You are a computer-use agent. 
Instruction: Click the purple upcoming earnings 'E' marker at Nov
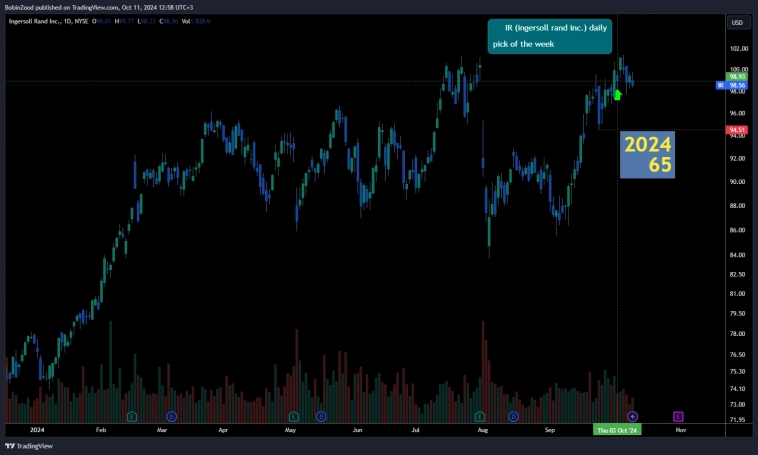[x=678, y=416]
